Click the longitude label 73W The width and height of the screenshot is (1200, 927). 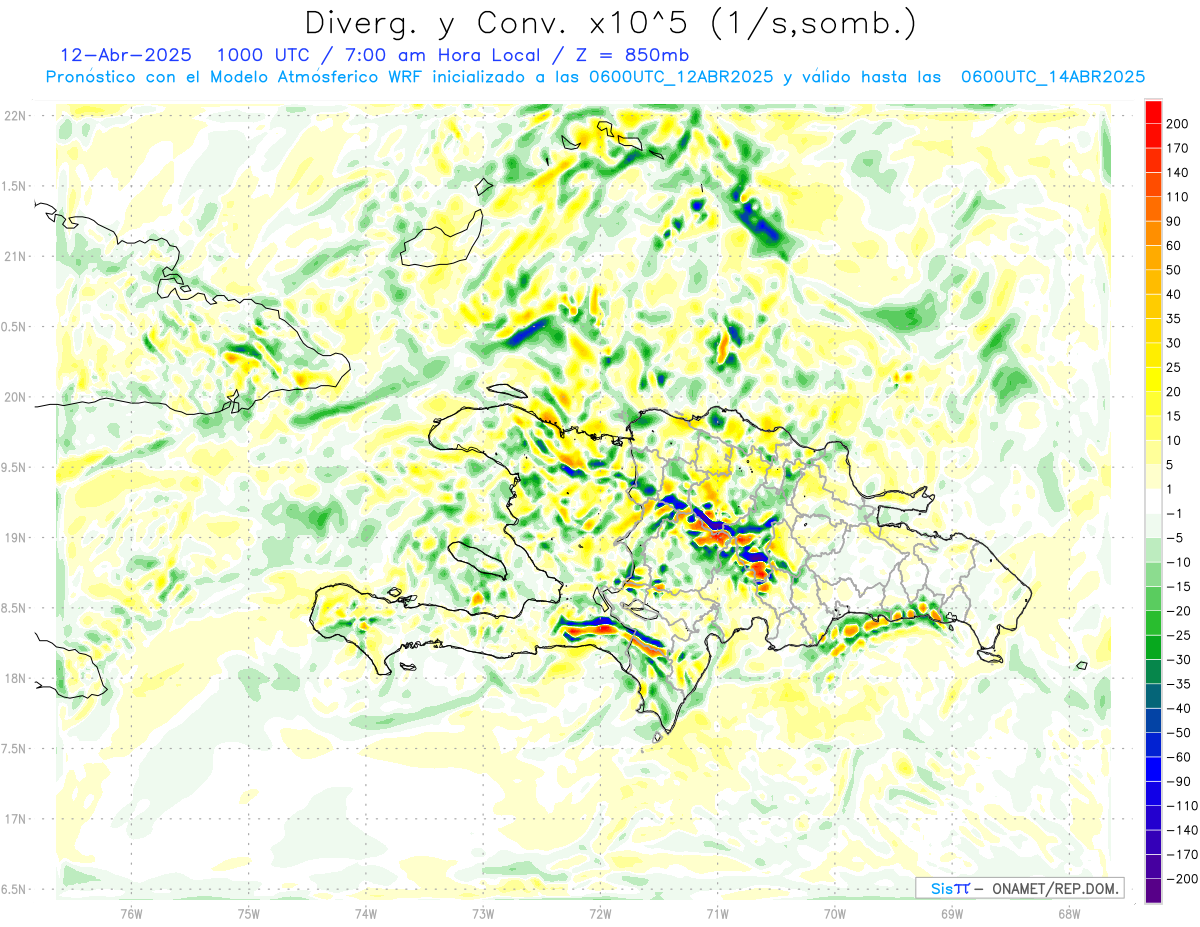tap(483, 913)
